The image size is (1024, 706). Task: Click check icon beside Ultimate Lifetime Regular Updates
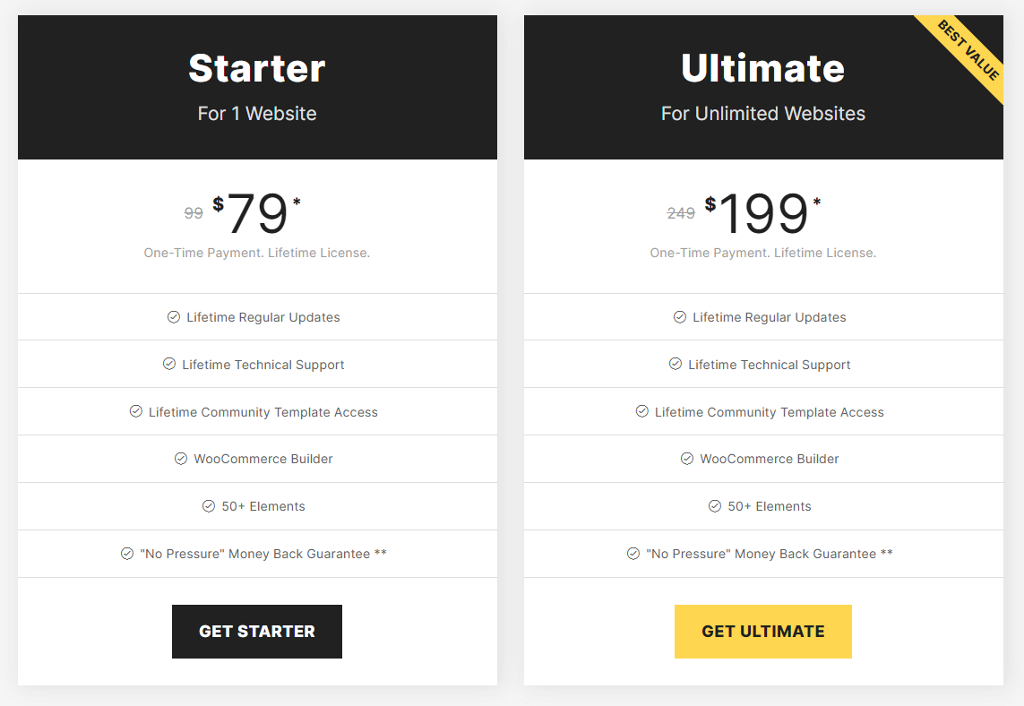coord(680,317)
